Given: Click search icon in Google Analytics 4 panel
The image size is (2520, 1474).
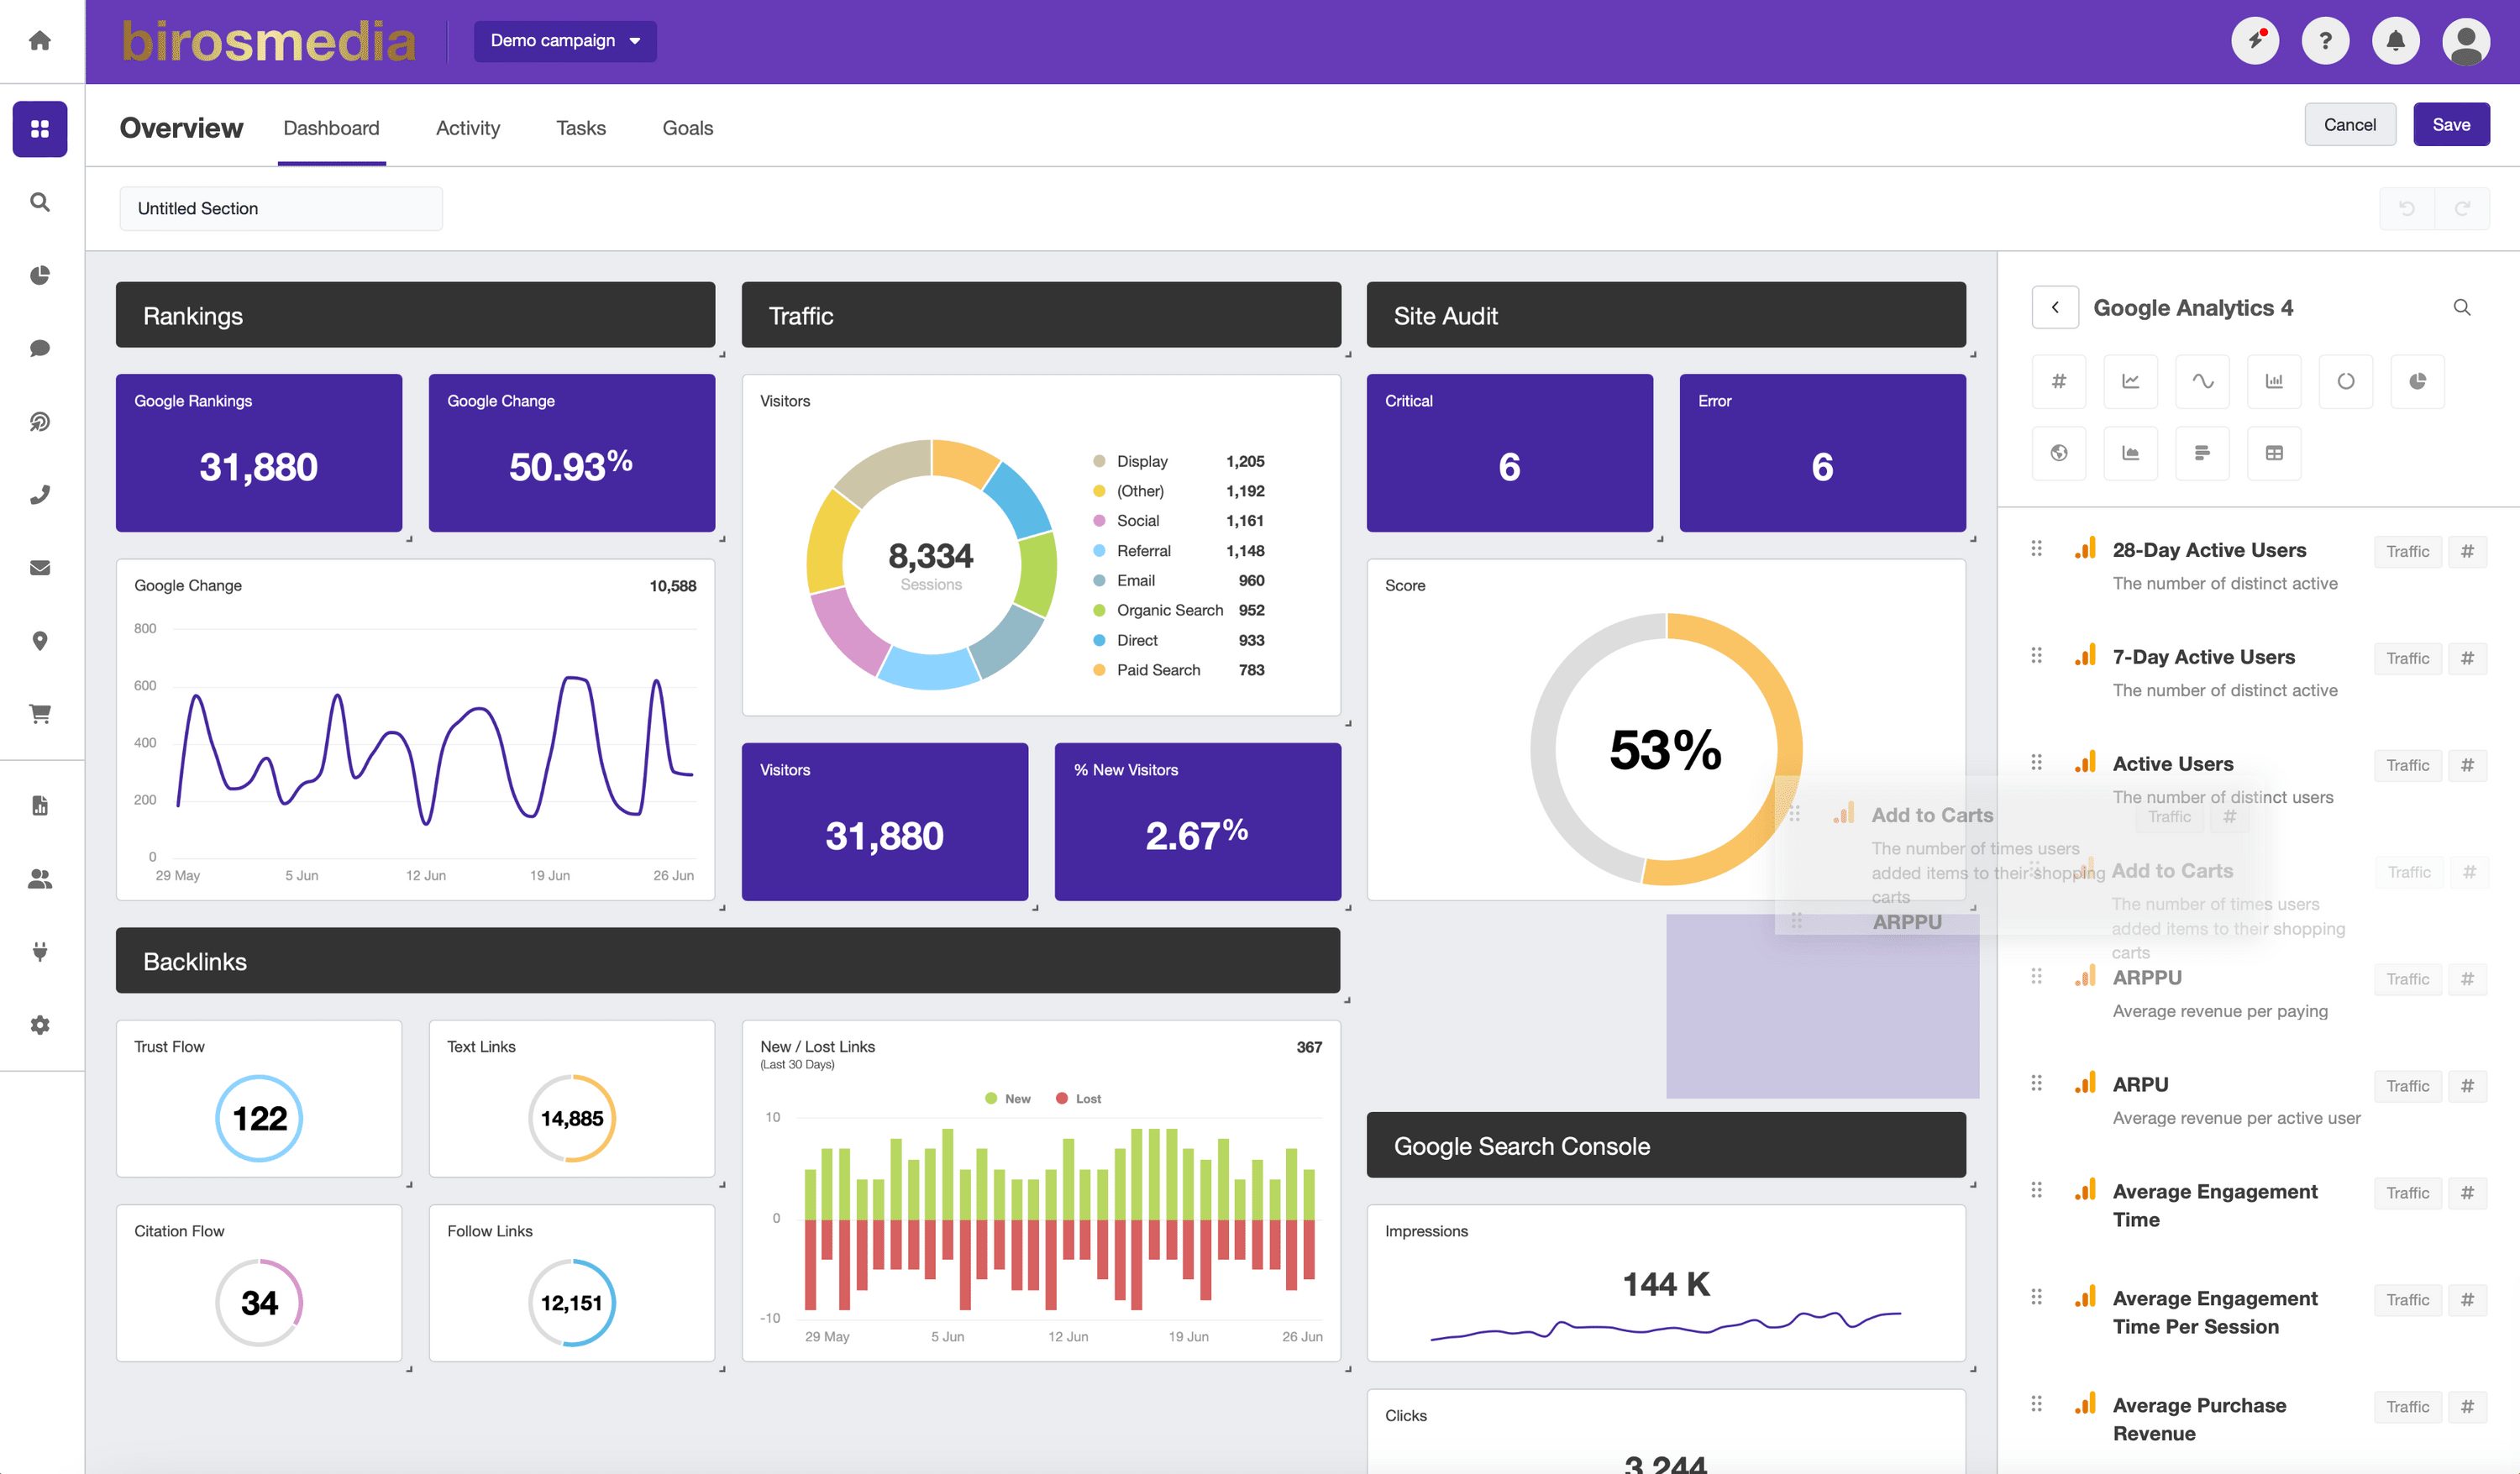Looking at the screenshot, I should click(2461, 308).
